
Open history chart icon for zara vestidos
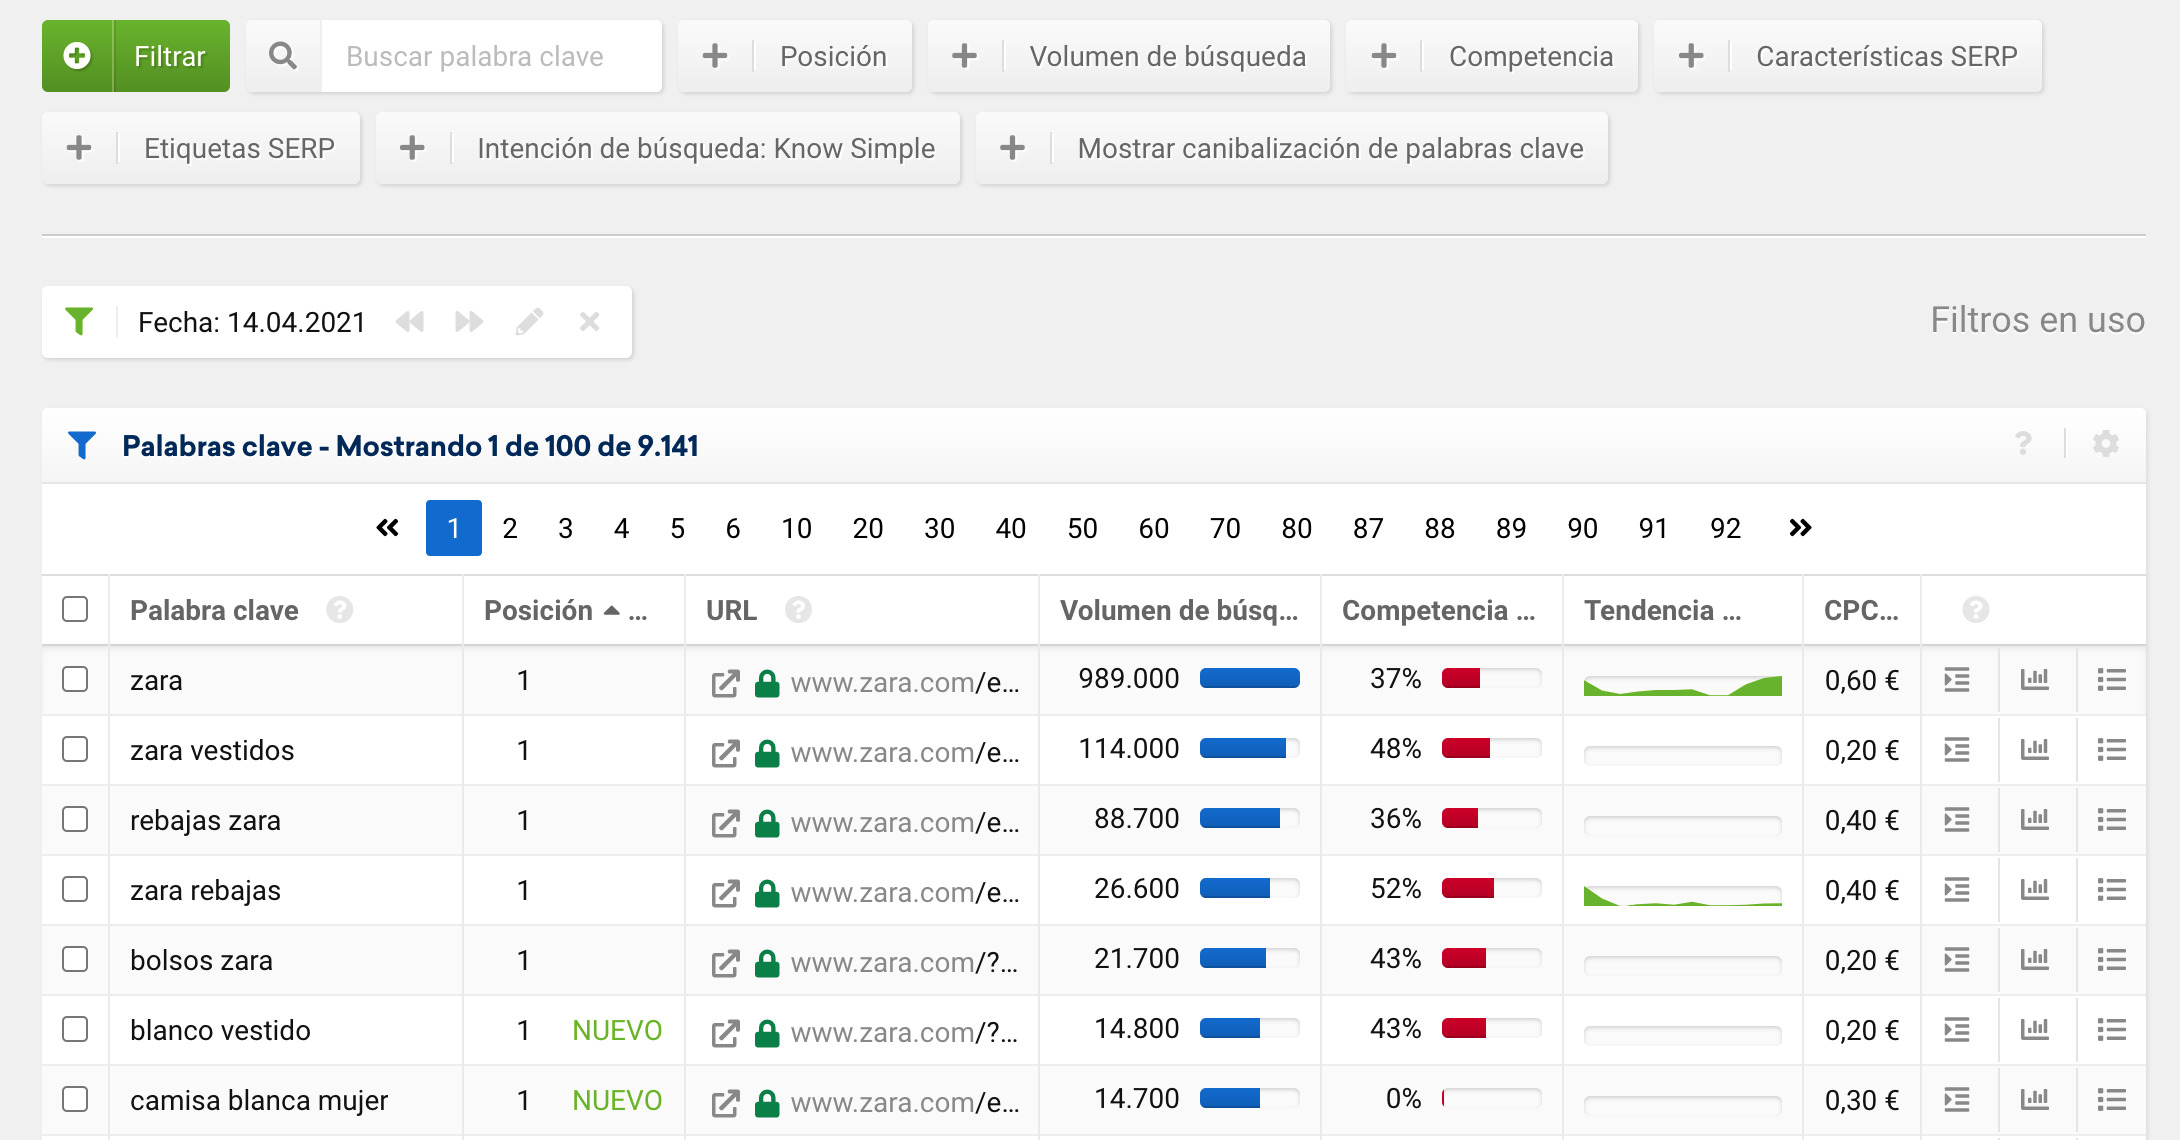[2035, 750]
